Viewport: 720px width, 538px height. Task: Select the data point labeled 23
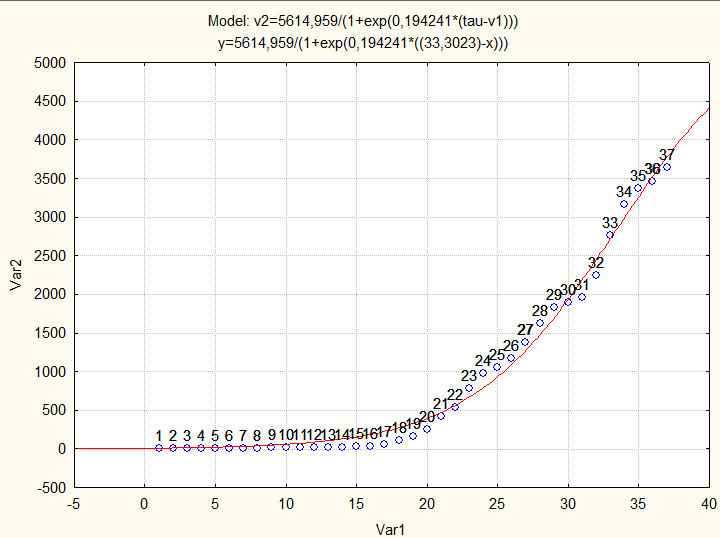(469, 388)
